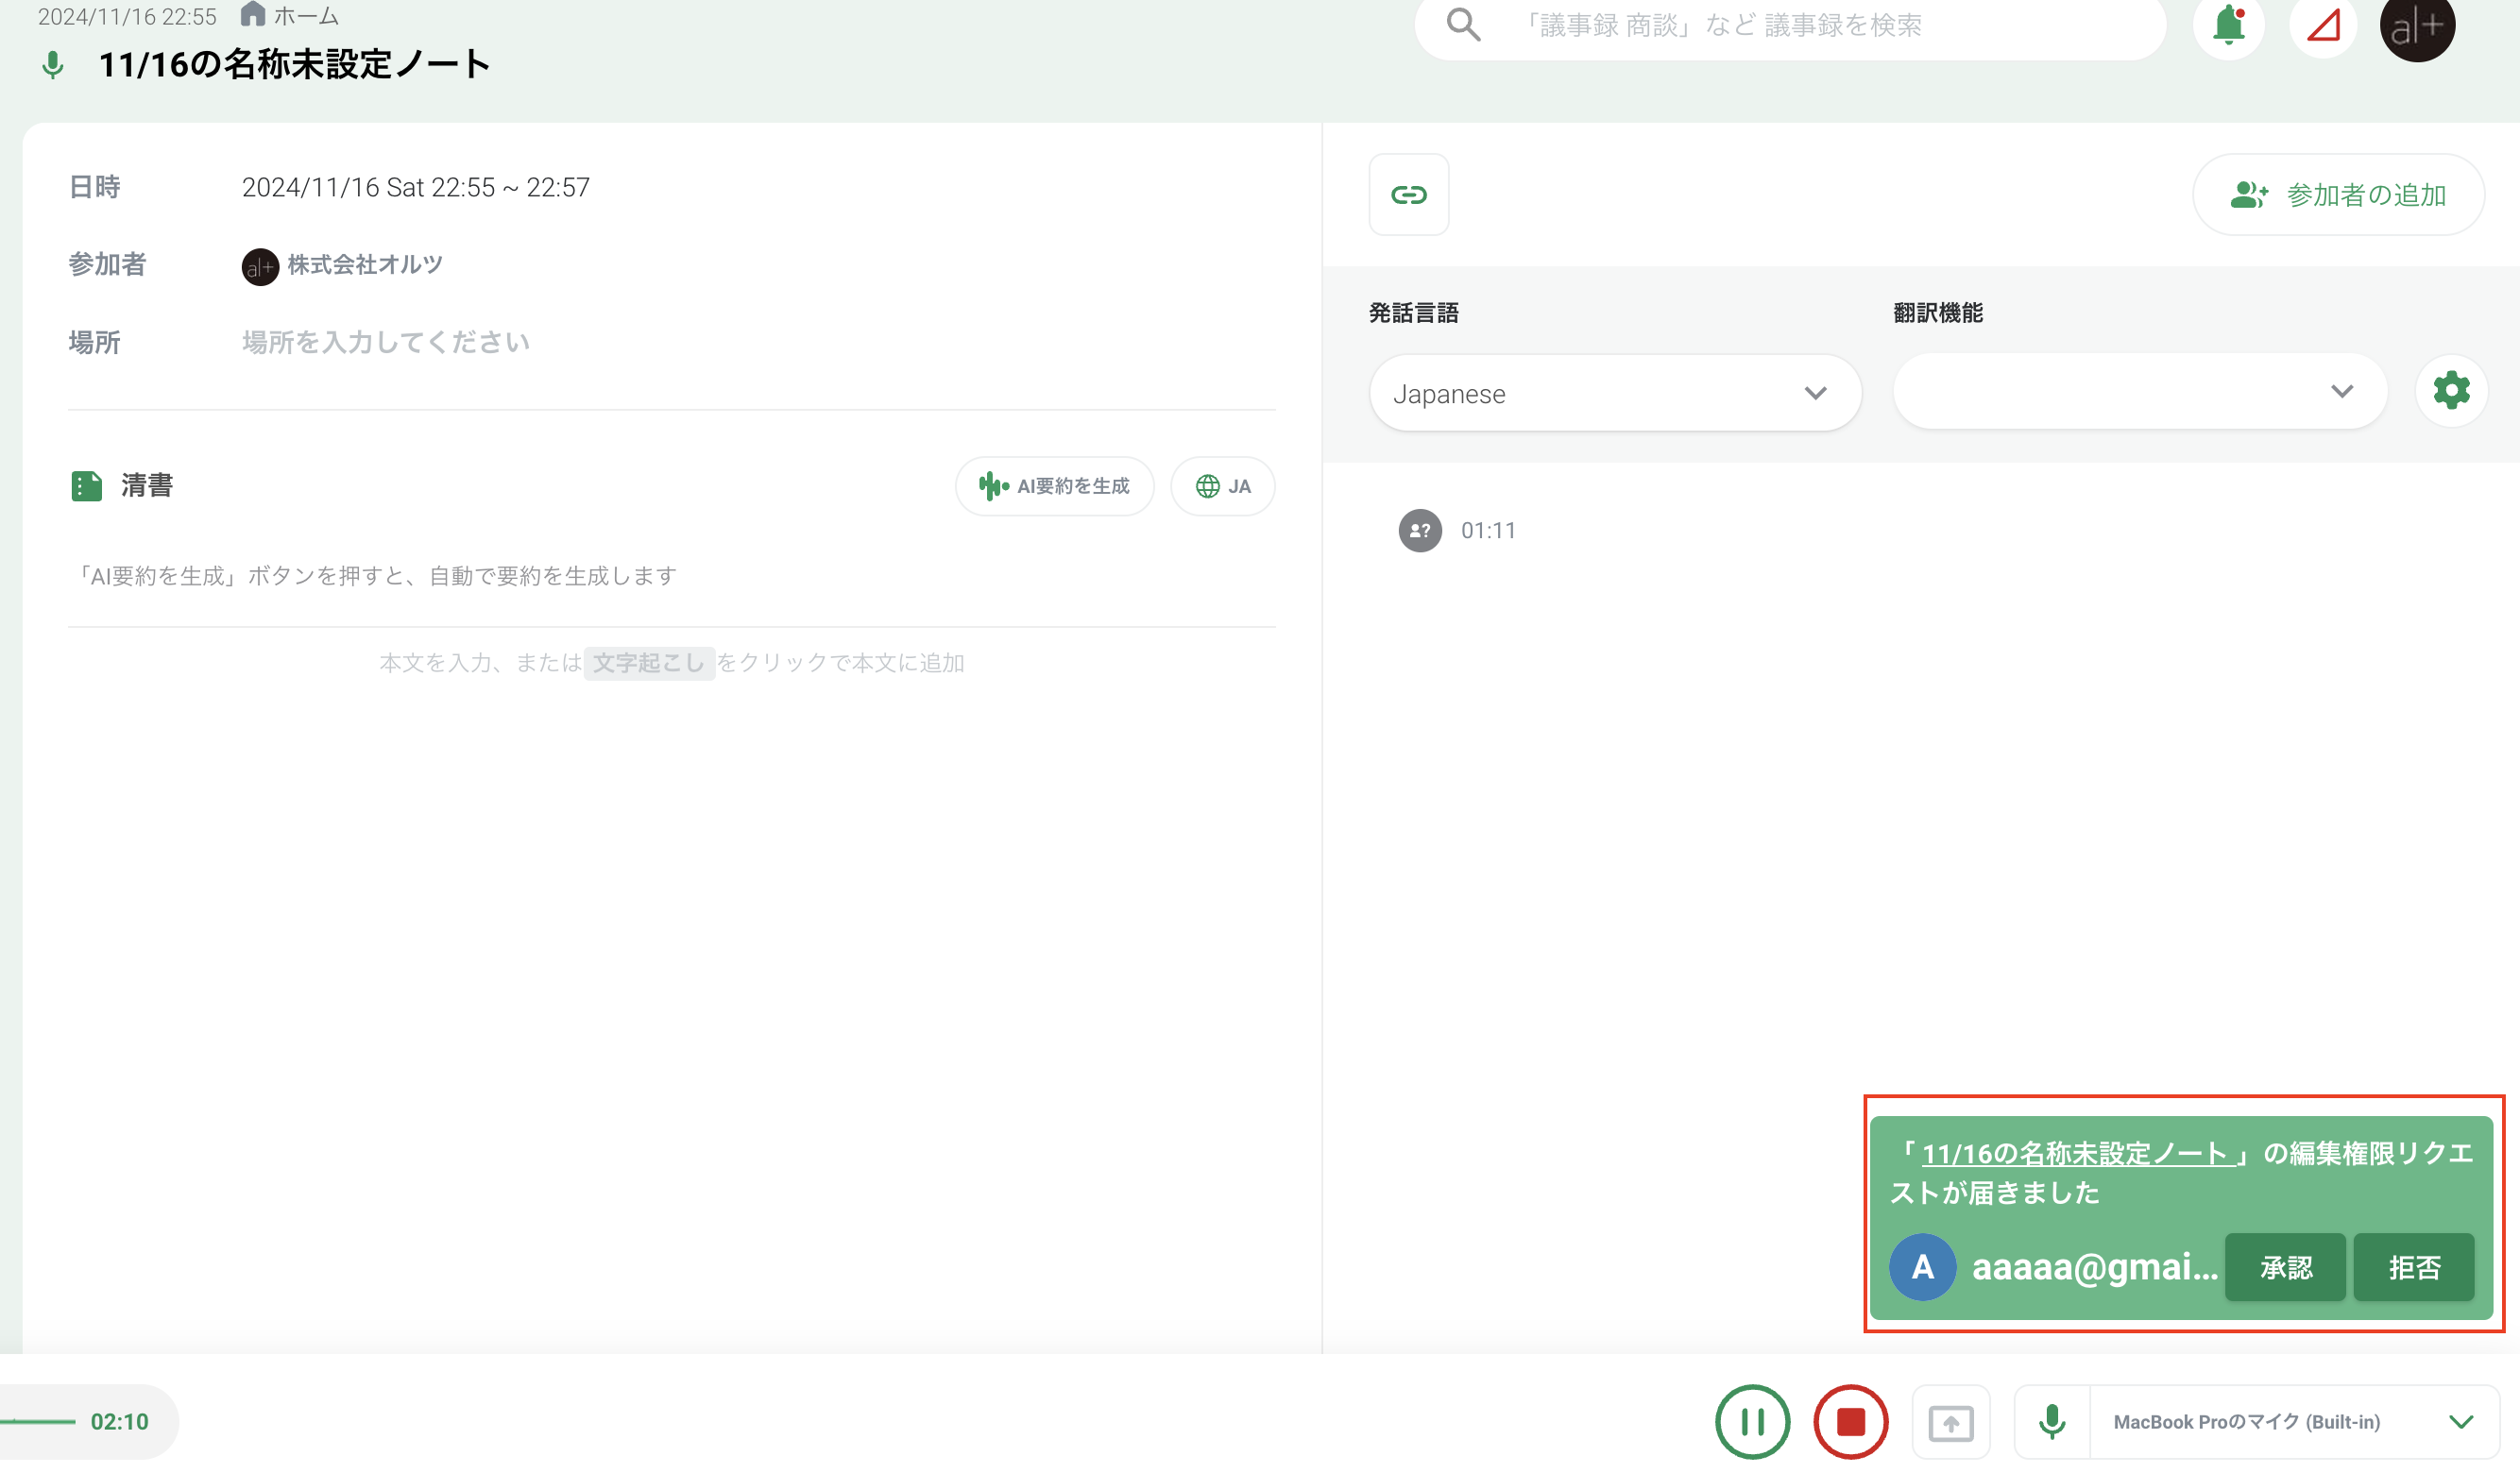Open notifications bell icon
The height and width of the screenshot is (1473, 2520).
click(2228, 25)
